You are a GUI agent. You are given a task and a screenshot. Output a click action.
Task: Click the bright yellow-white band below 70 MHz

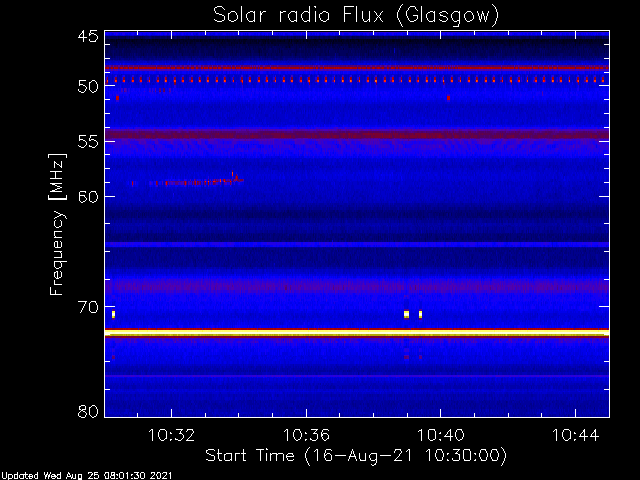tap(357, 333)
